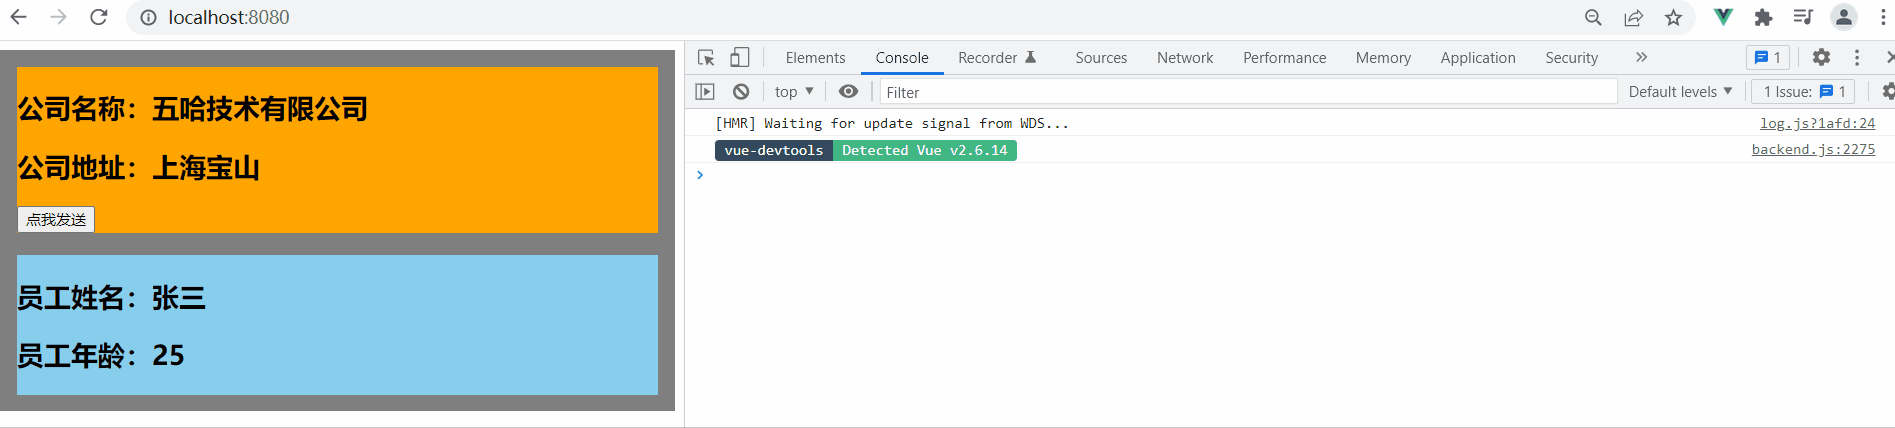Click the zoom level magnifier icon
This screenshot has width=1895, height=428.
click(x=1593, y=17)
